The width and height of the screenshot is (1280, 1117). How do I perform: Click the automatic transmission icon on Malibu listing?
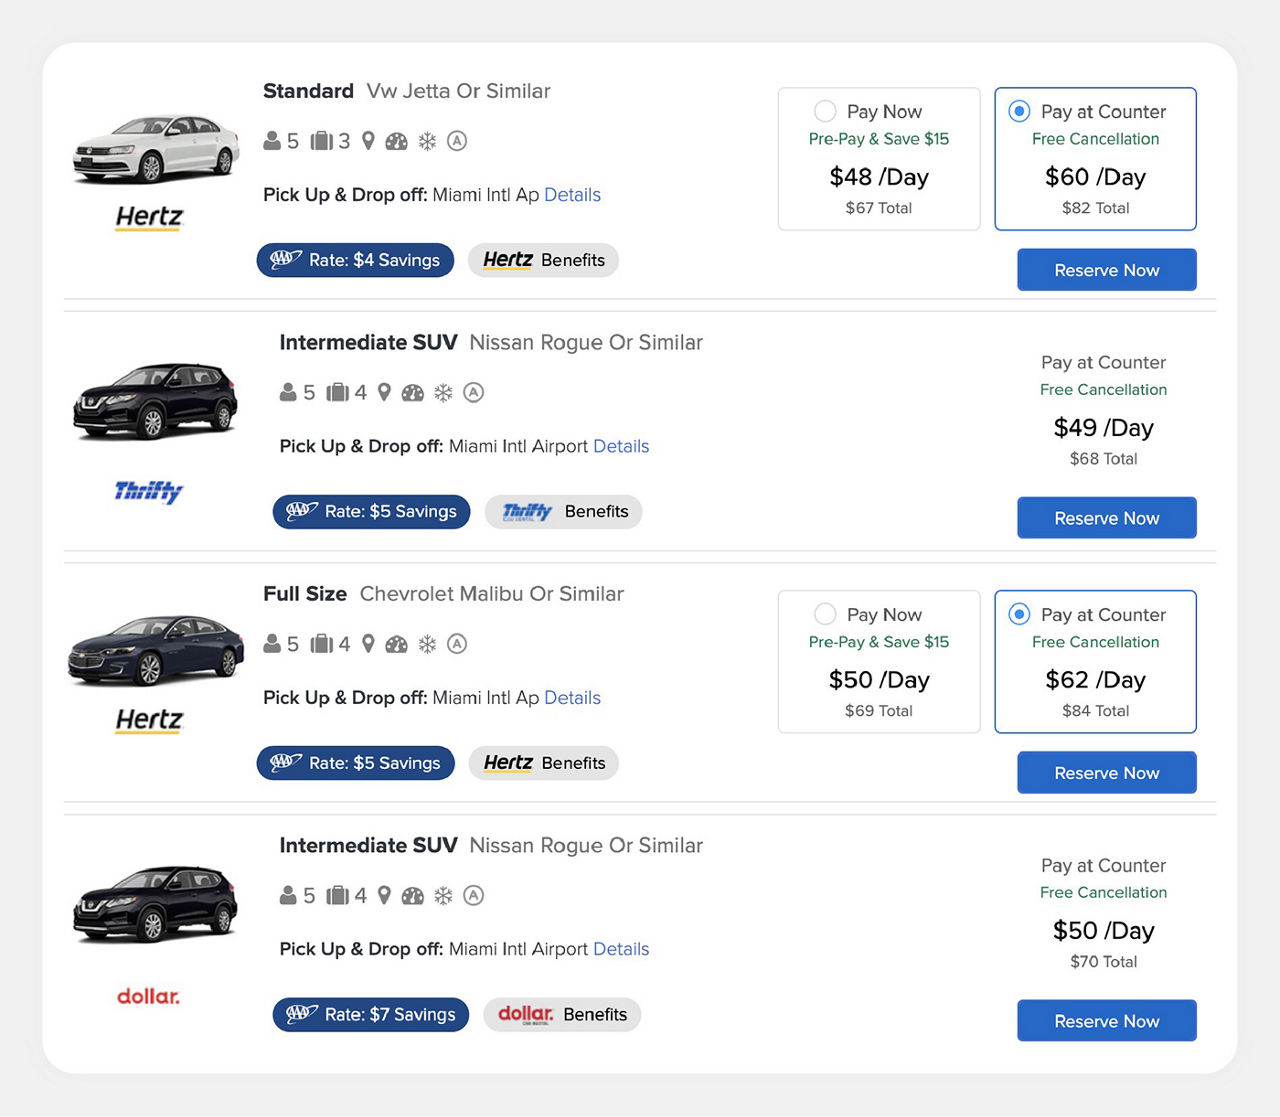pos(457,644)
